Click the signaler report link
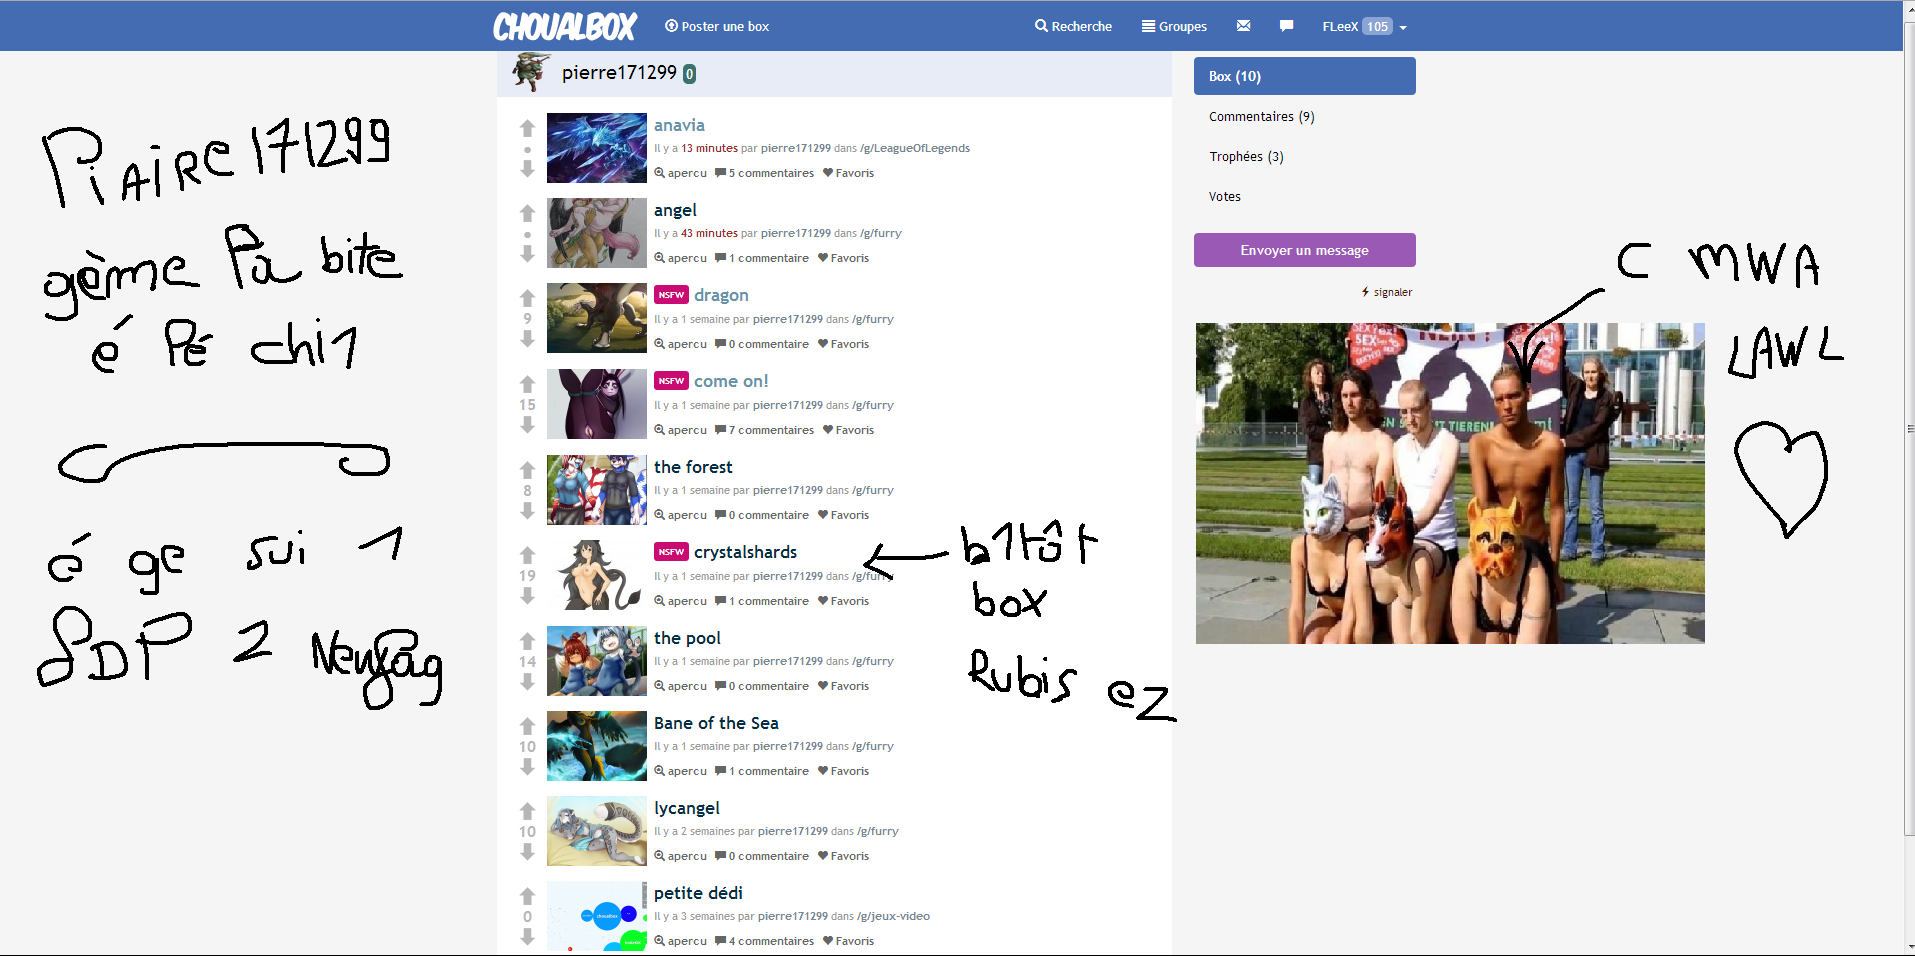Viewport: 1915px width, 956px height. (1391, 292)
